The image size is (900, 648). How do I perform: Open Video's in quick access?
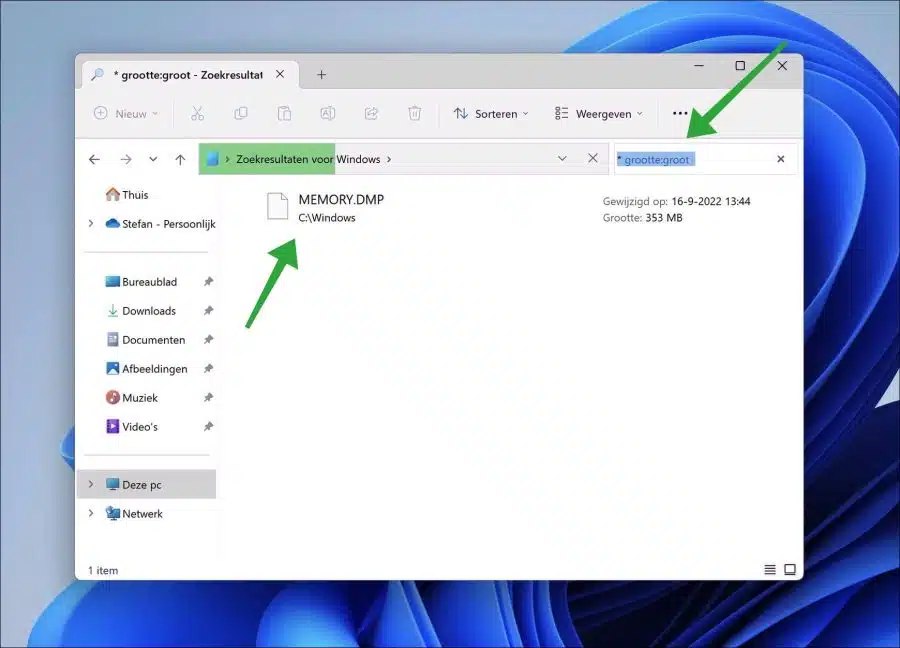click(131, 426)
